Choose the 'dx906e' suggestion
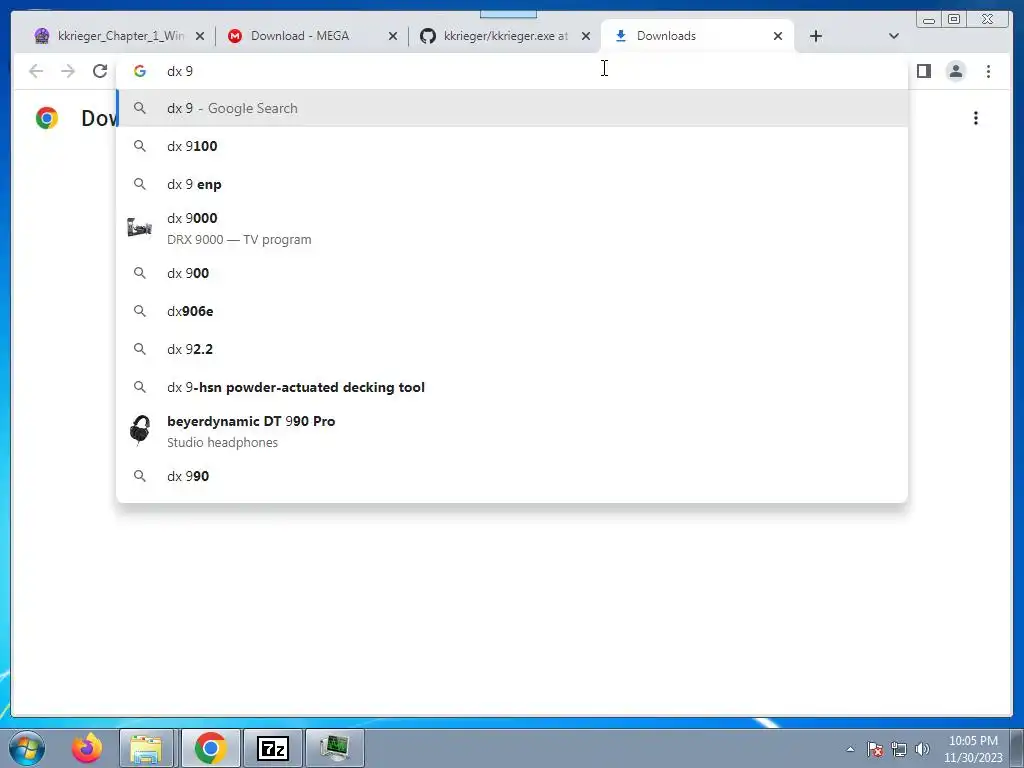The width and height of the screenshot is (1024, 768). (512, 311)
